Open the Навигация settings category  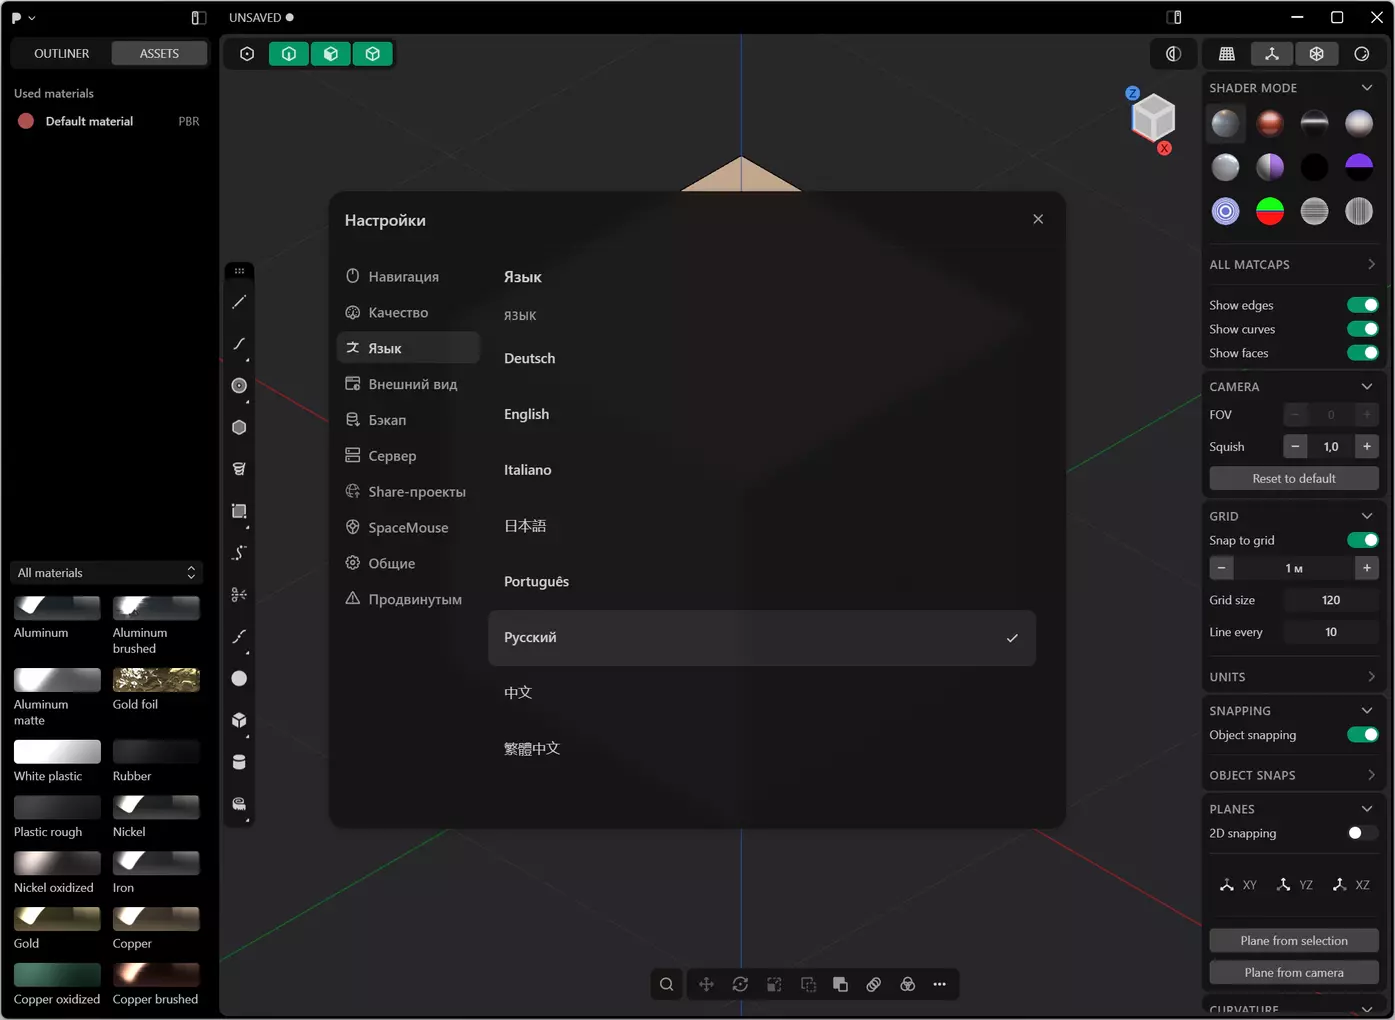403,277
